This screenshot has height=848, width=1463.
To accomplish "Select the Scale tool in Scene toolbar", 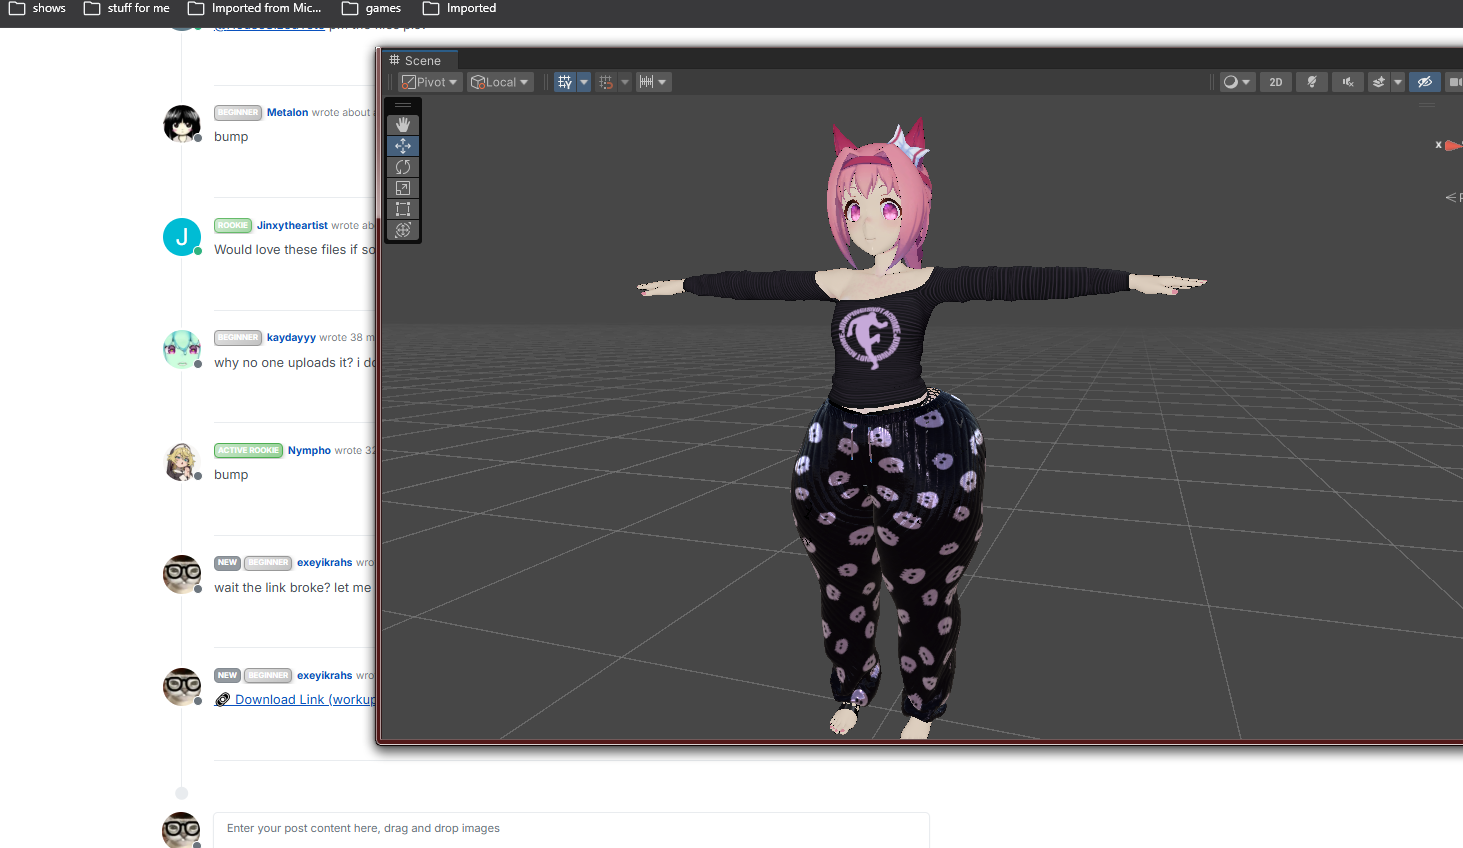I will tap(403, 188).
